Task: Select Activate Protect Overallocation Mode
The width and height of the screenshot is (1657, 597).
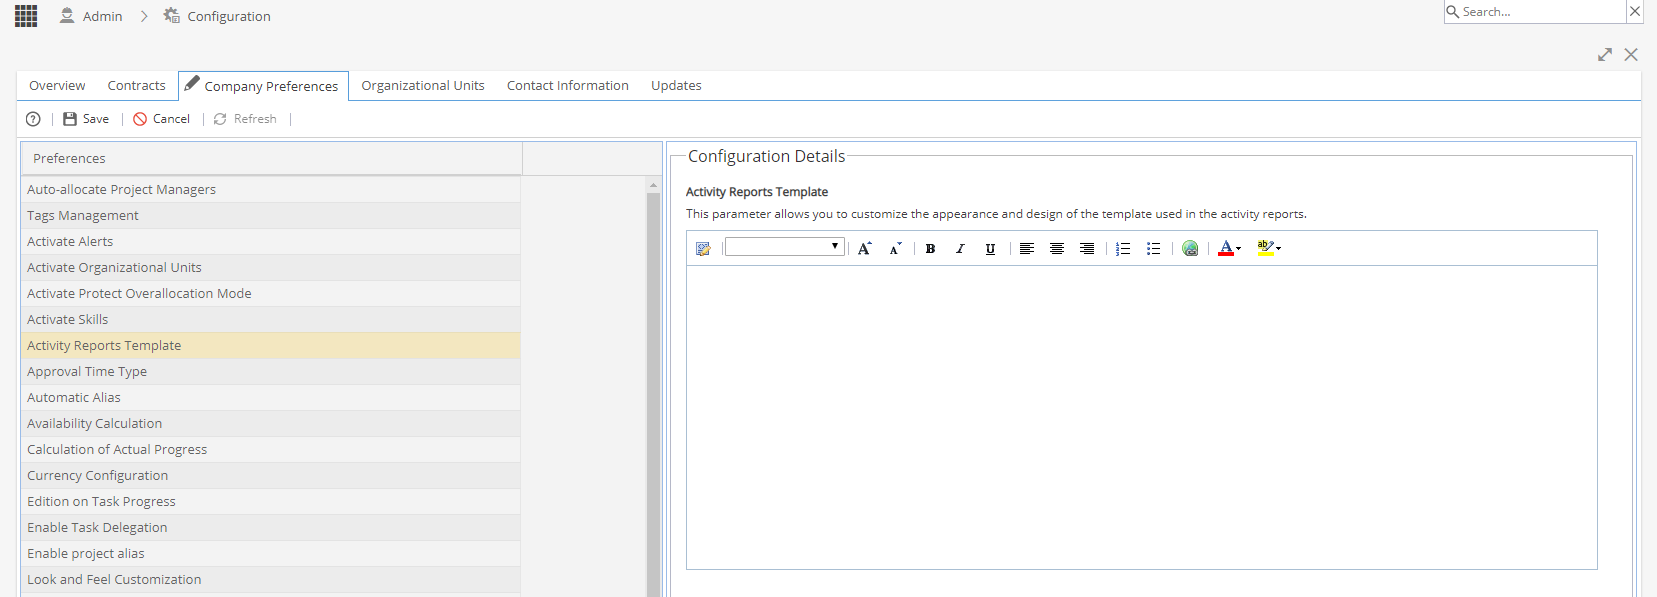Action: click(x=270, y=293)
